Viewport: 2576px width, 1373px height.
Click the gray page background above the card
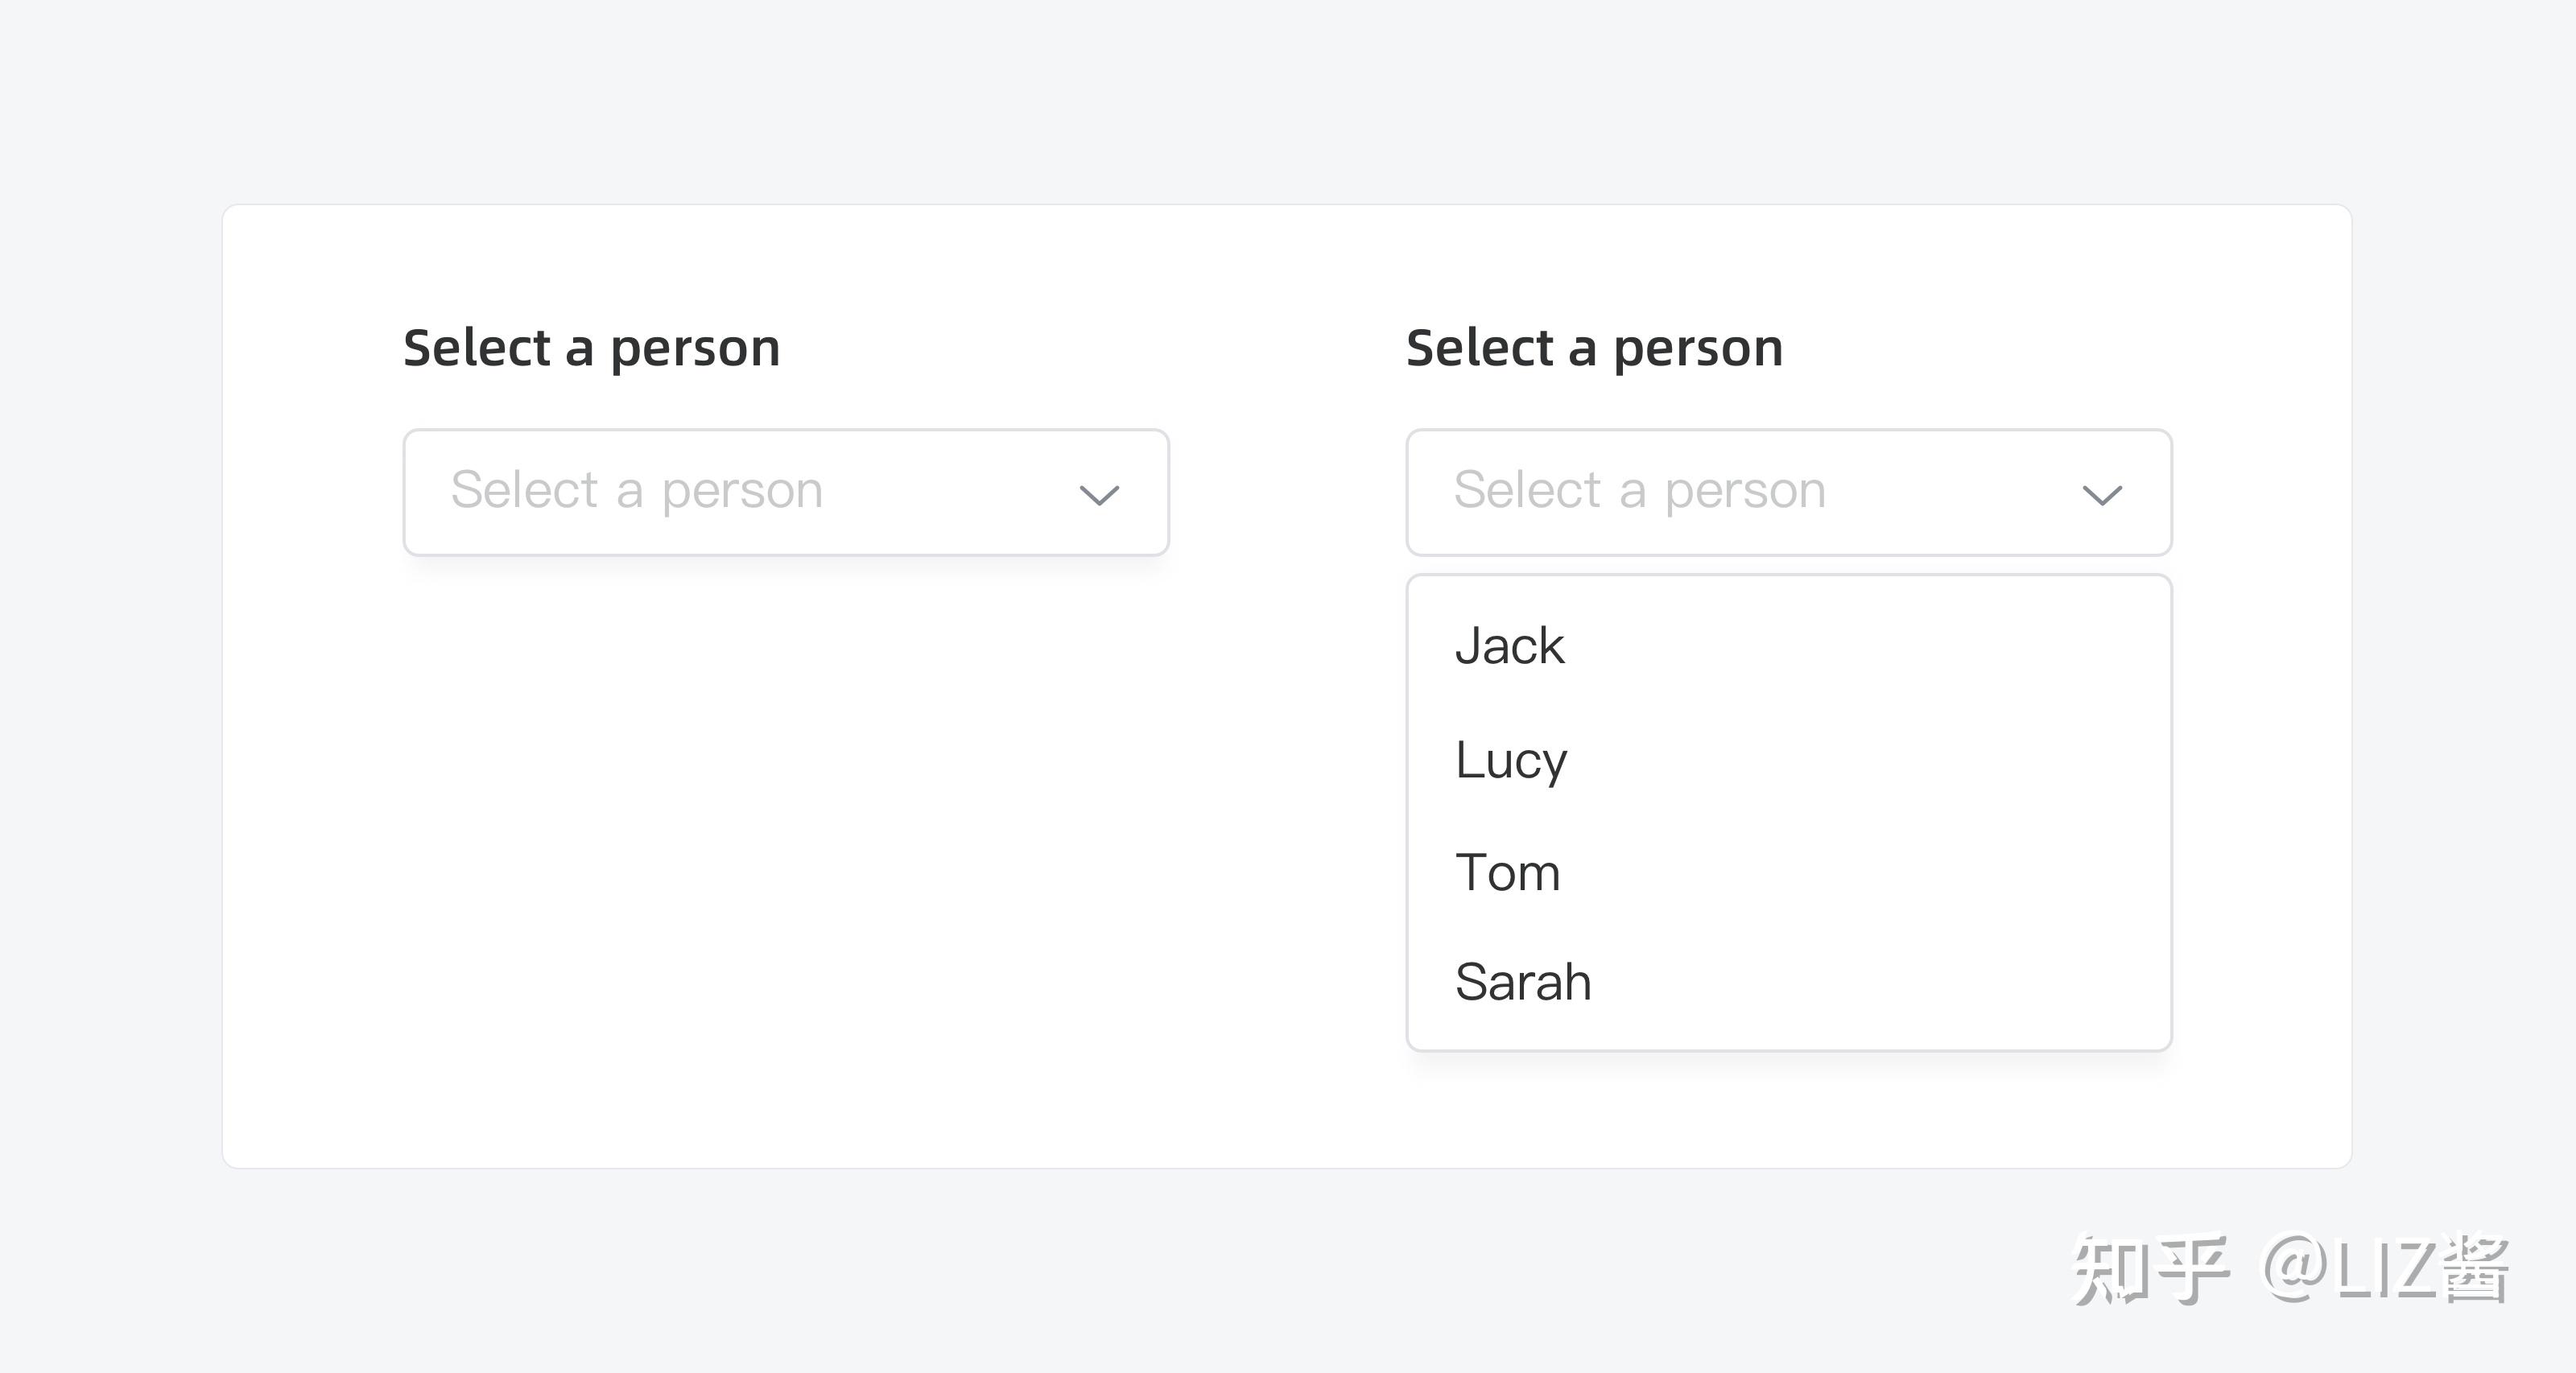(1288, 100)
